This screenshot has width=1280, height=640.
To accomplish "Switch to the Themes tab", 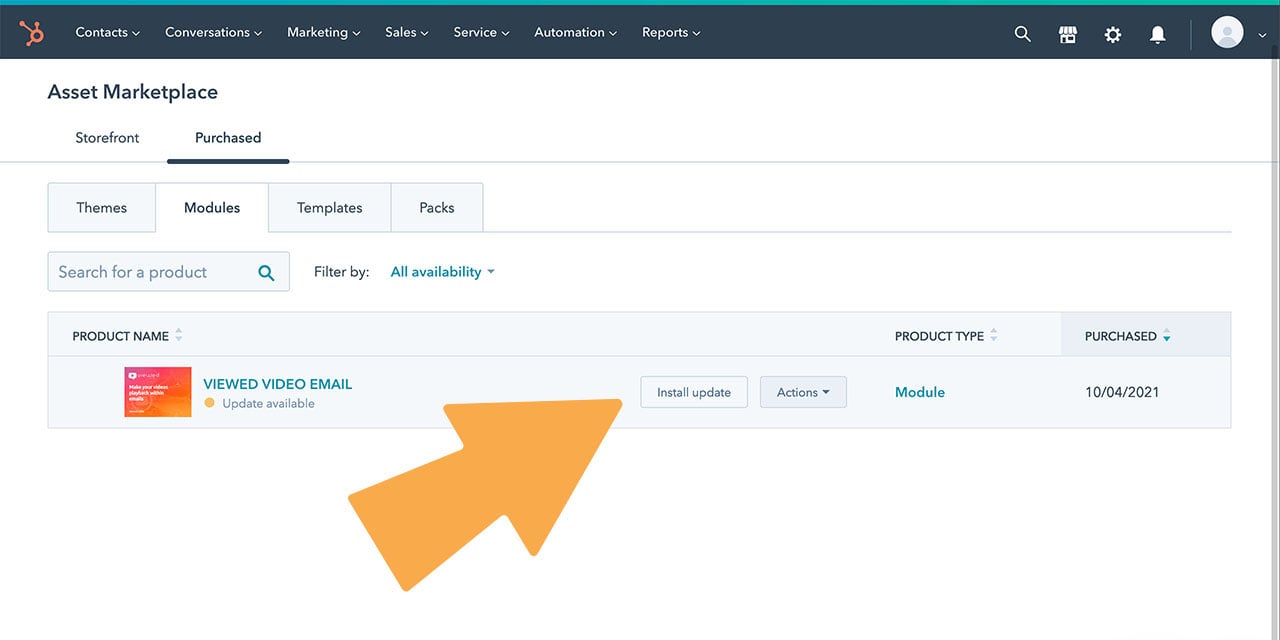I will click(102, 208).
